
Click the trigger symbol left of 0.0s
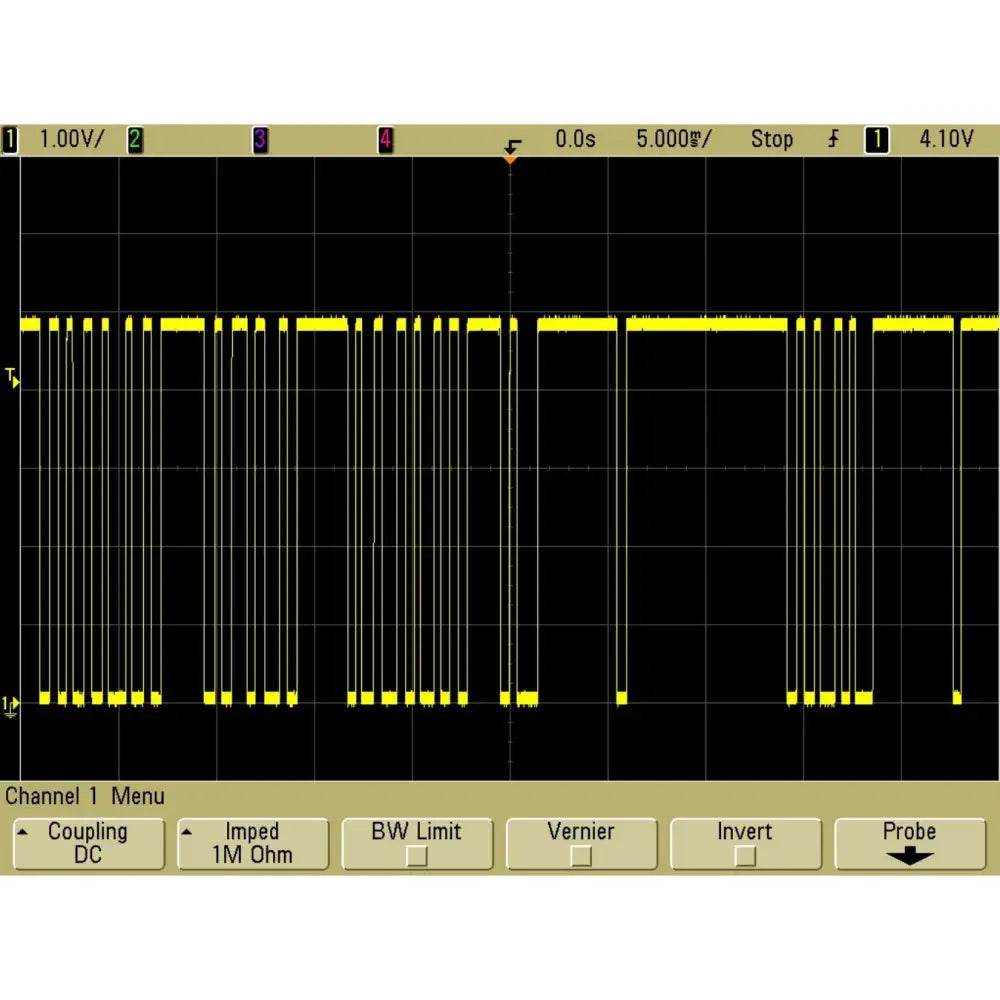(513, 143)
